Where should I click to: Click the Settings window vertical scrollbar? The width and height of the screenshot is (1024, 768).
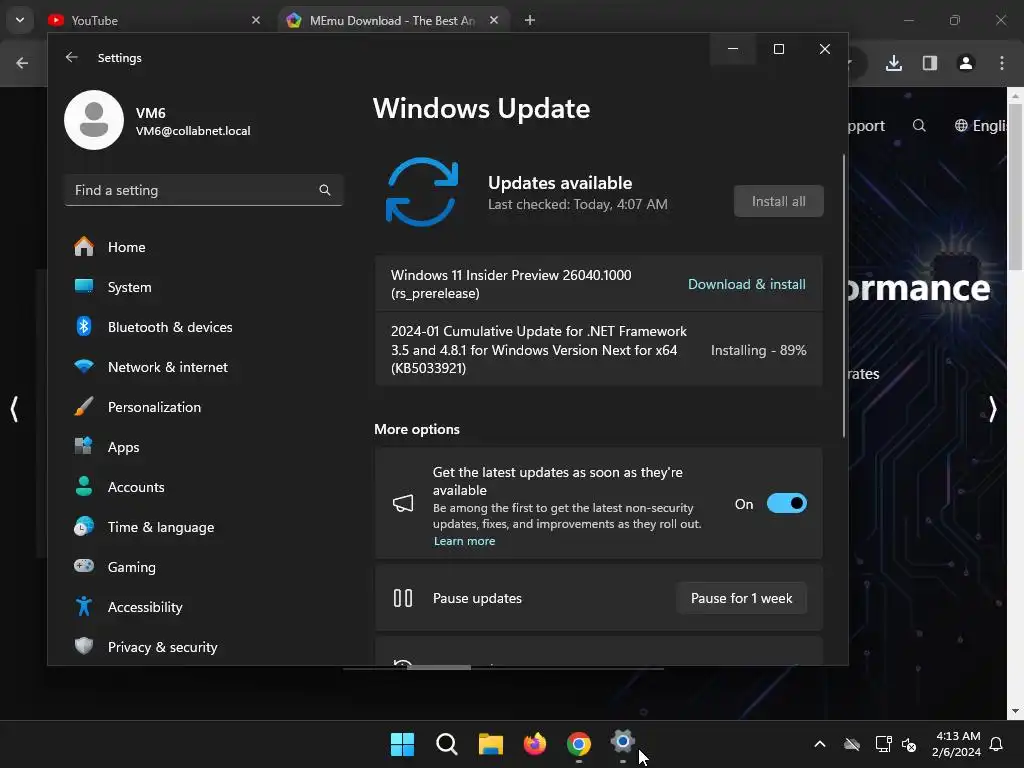click(844, 296)
